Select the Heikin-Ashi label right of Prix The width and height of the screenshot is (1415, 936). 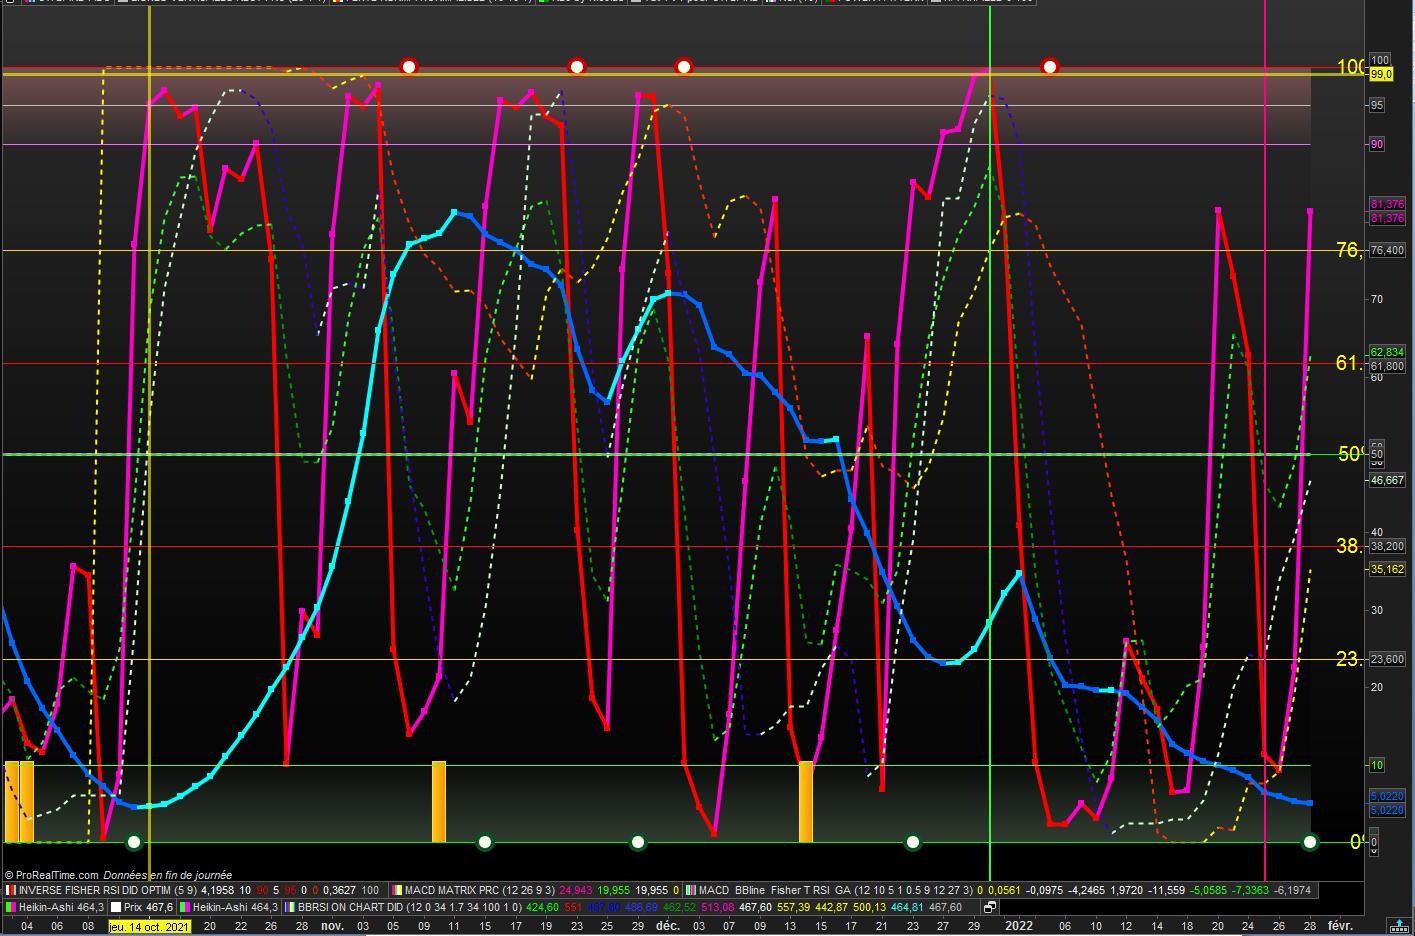tap(236, 907)
